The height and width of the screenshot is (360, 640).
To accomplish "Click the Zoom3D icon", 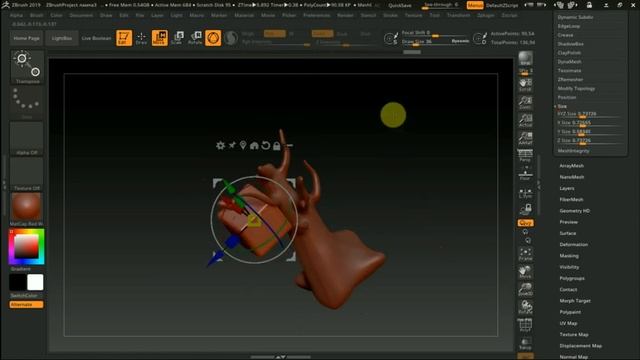I will pos(525,289).
